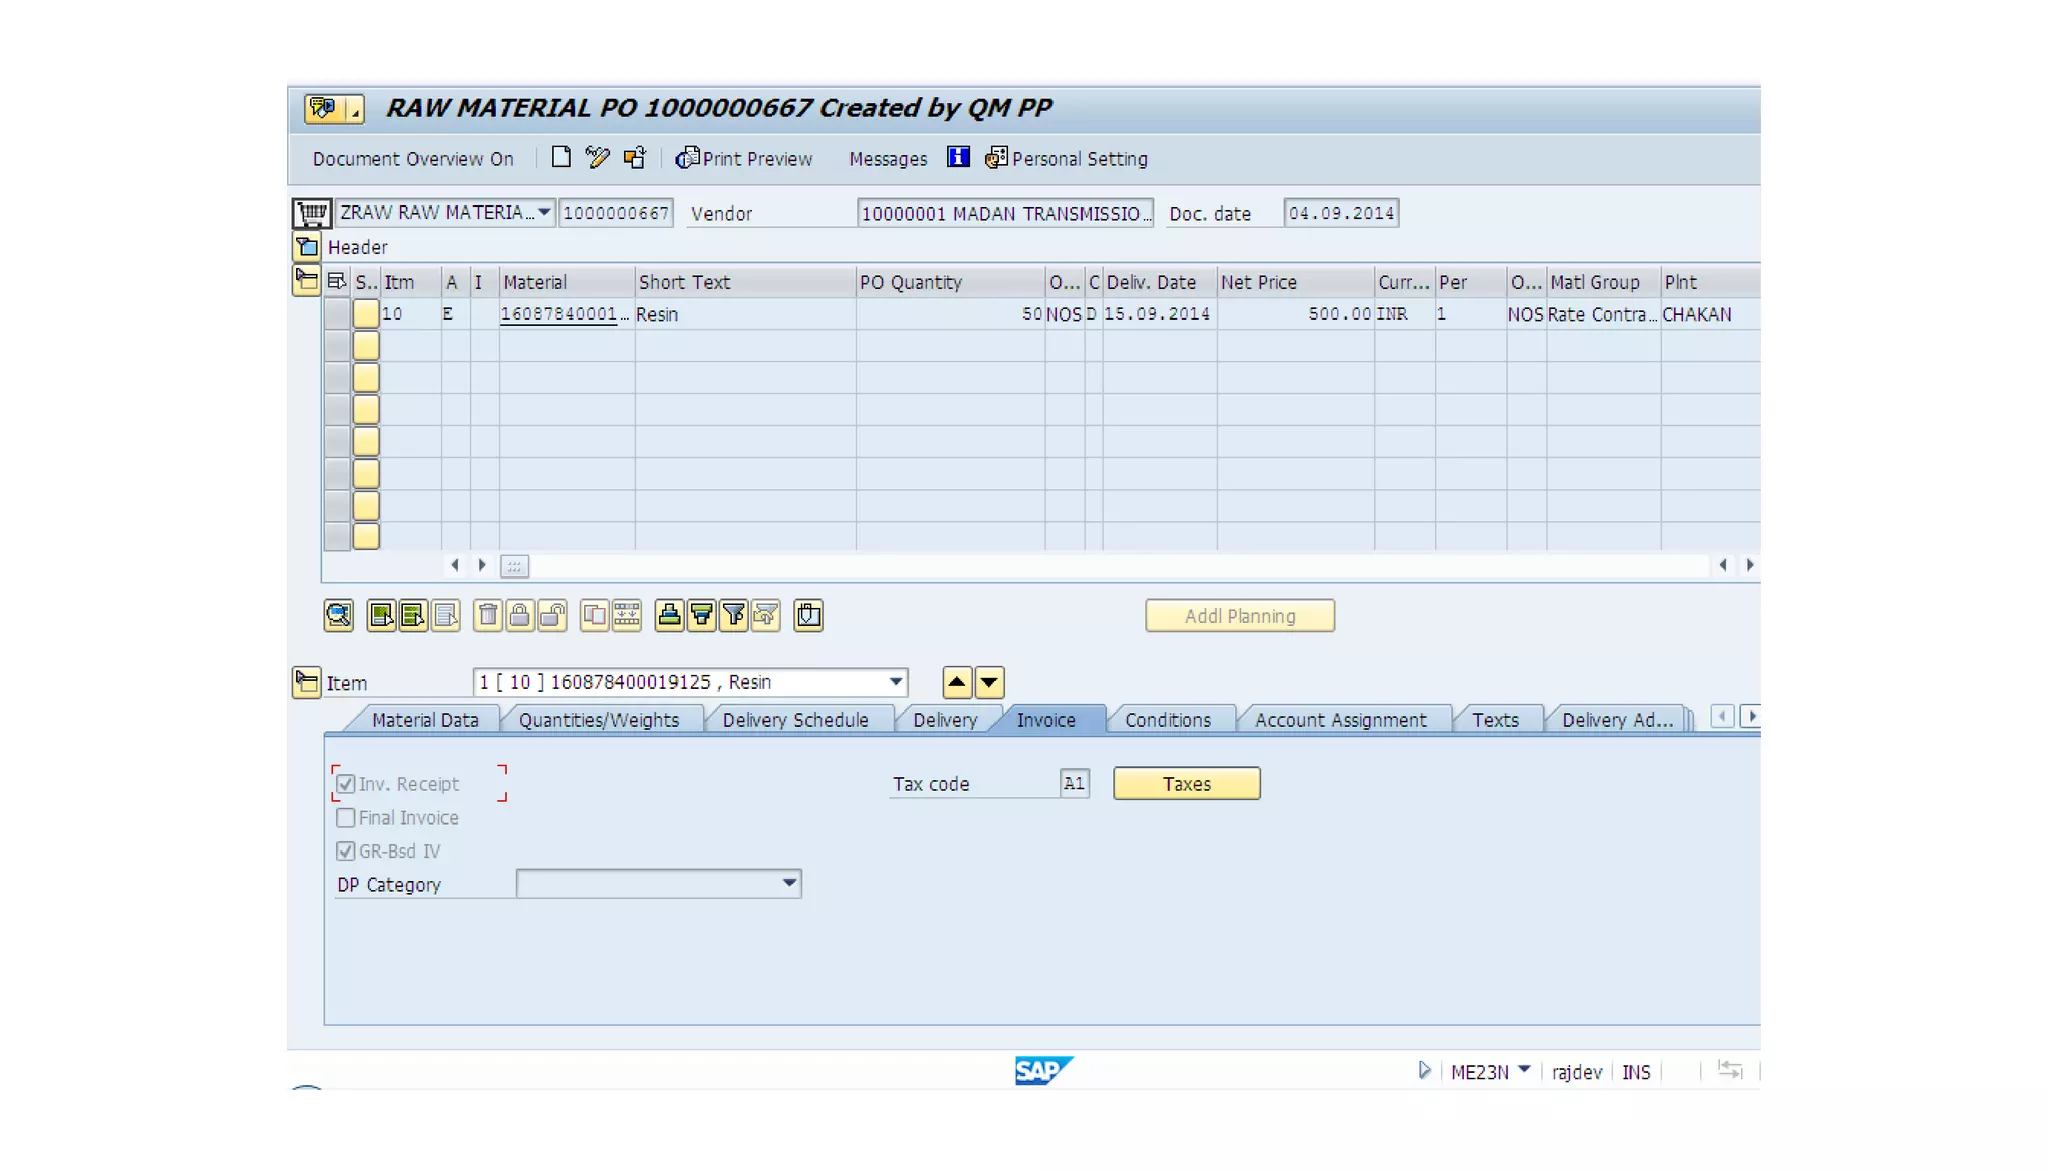Open the DP Category dropdown
The image size is (2048, 1170).
tap(789, 883)
